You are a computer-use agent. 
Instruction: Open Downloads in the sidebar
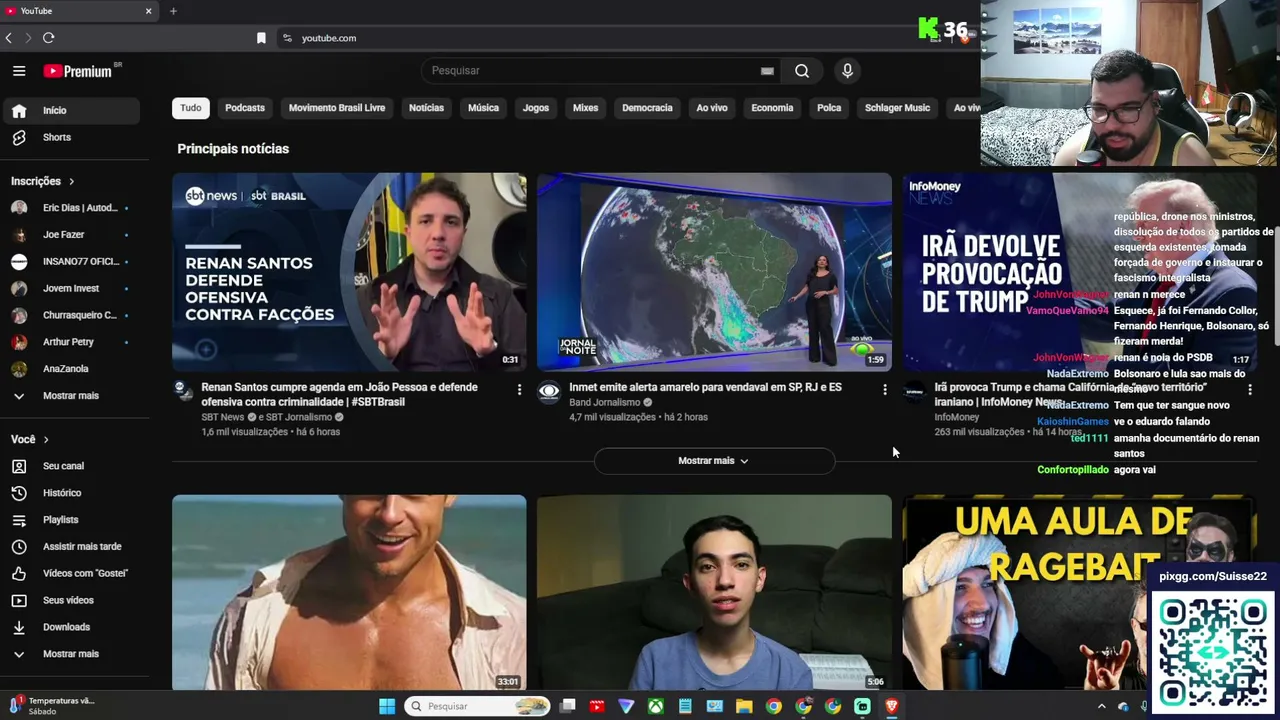click(x=70, y=627)
